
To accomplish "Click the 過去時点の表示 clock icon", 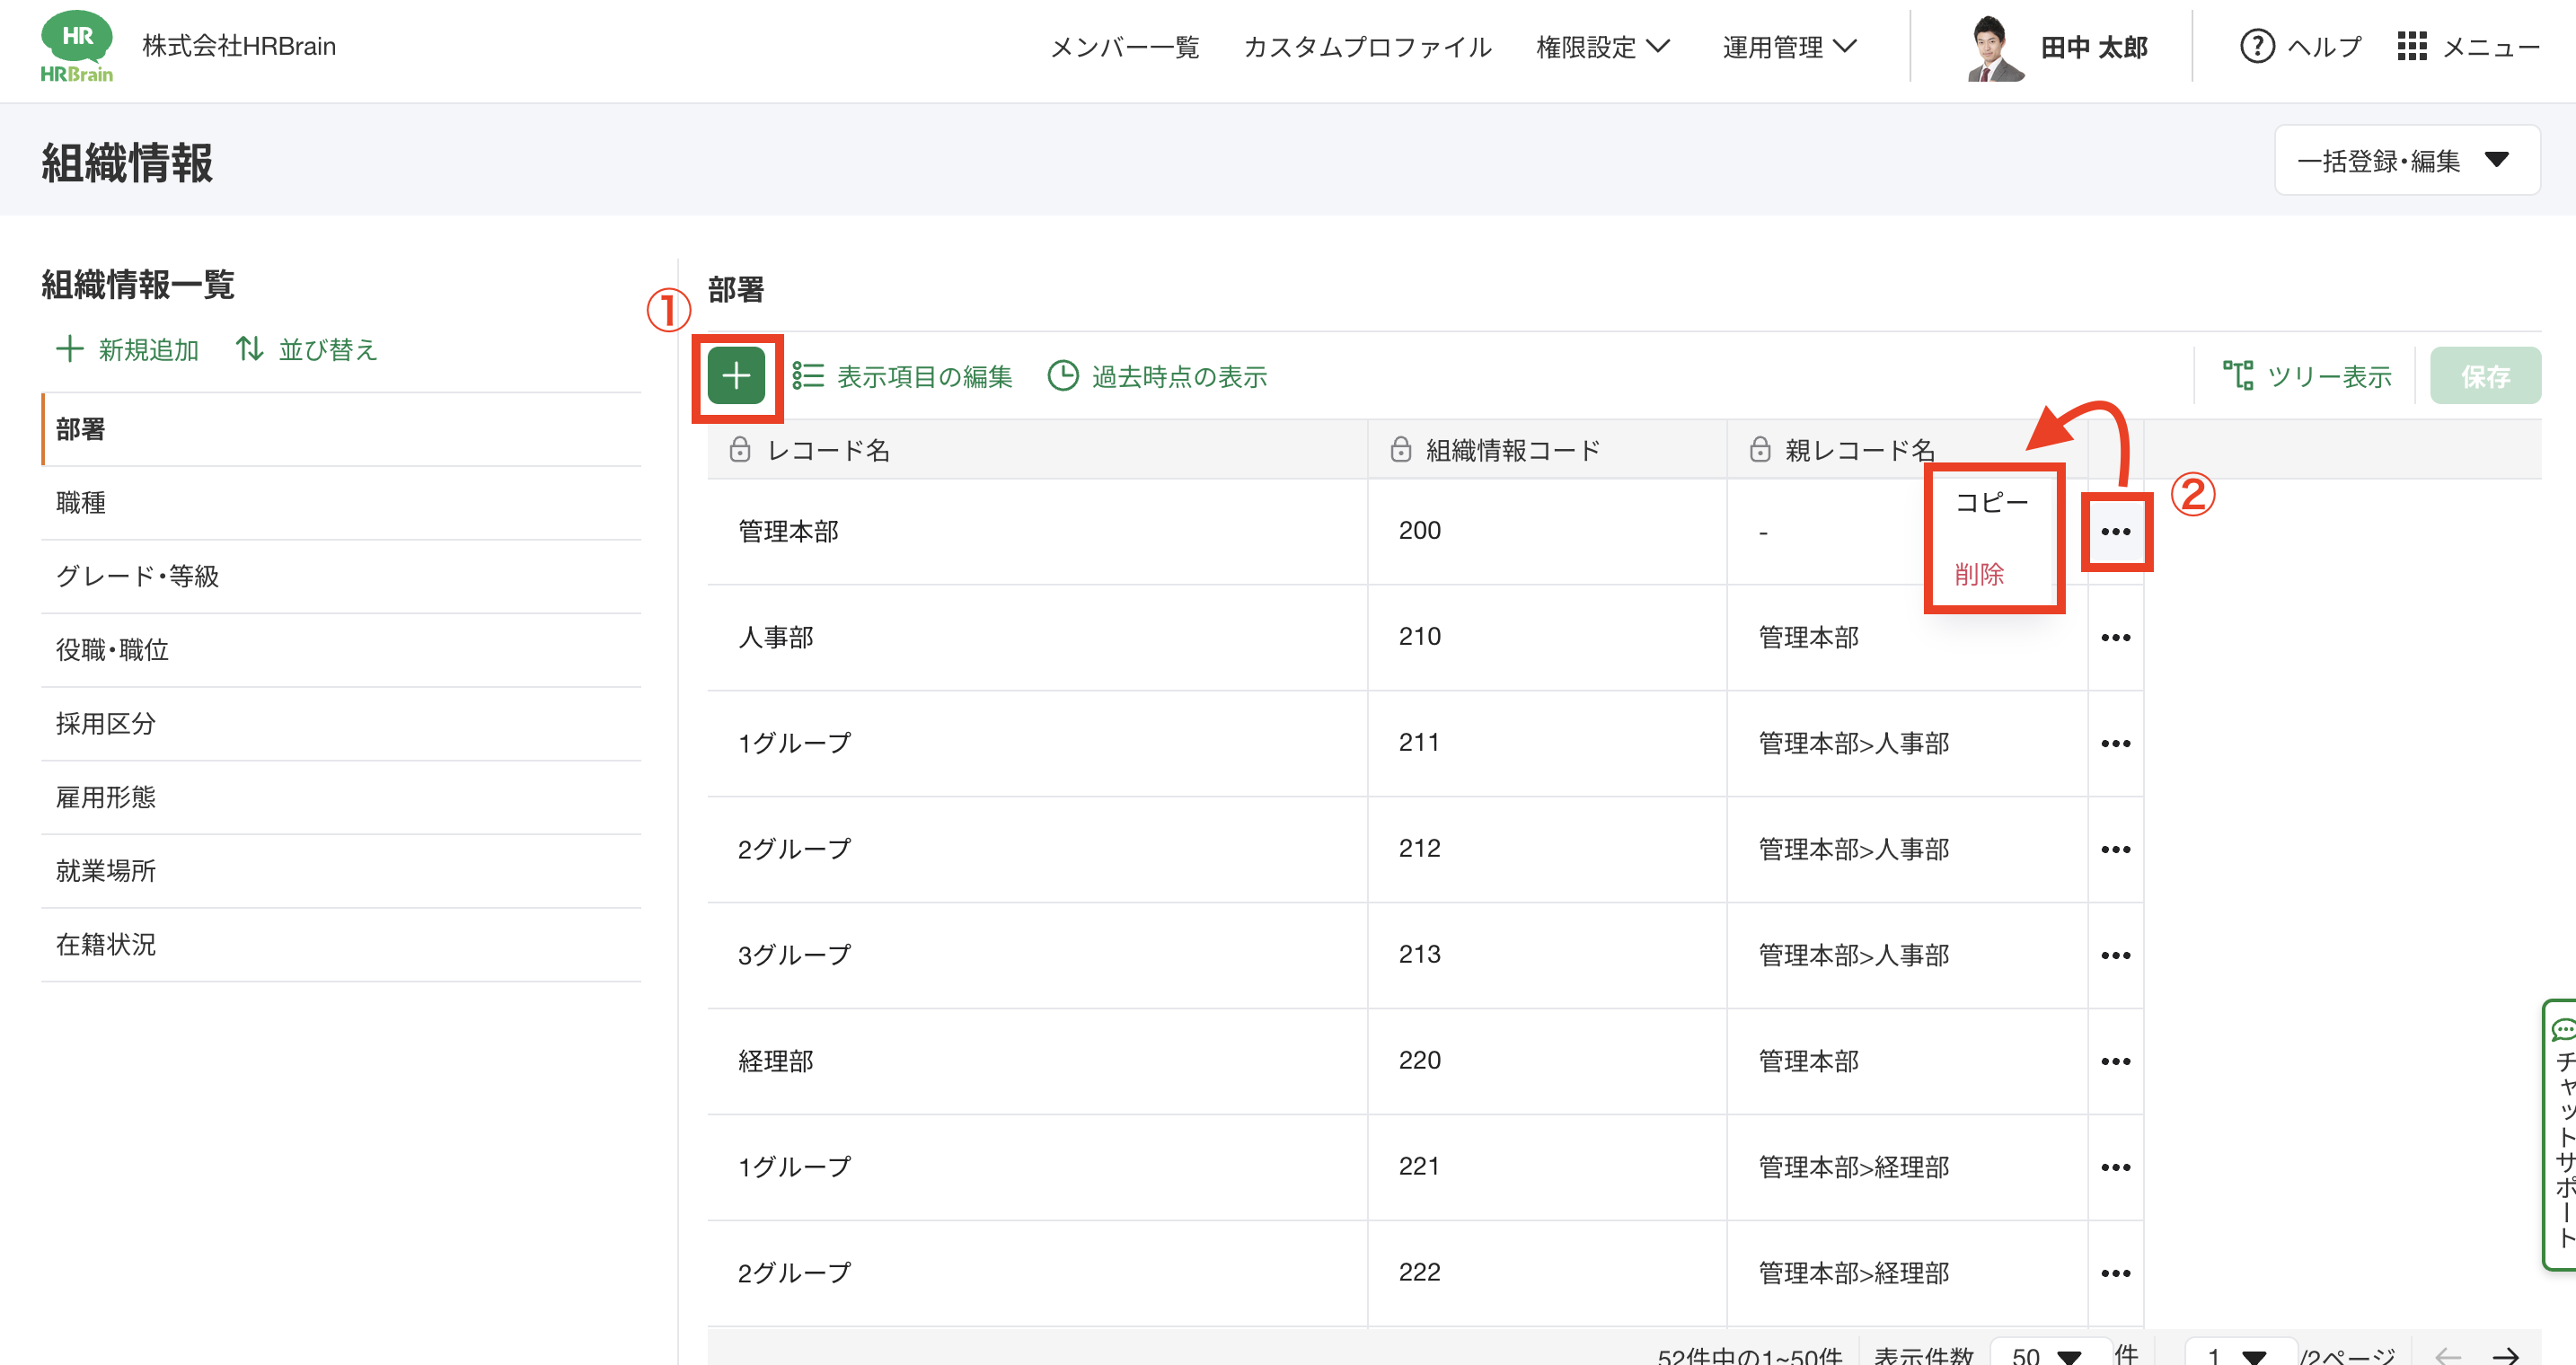I will pyautogui.click(x=1062, y=376).
